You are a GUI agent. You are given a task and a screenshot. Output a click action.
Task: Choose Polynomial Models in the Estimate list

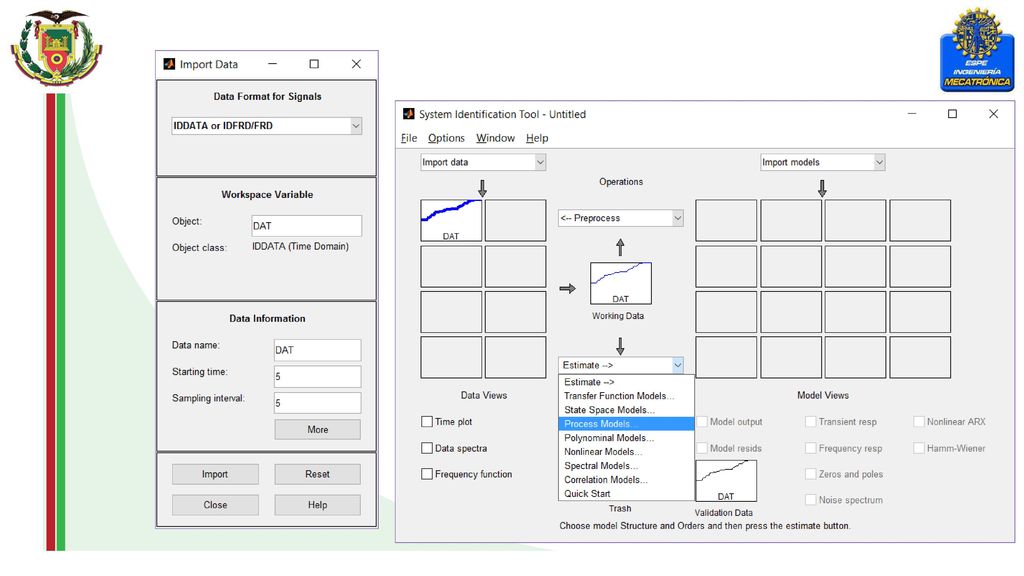pos(626,438)
